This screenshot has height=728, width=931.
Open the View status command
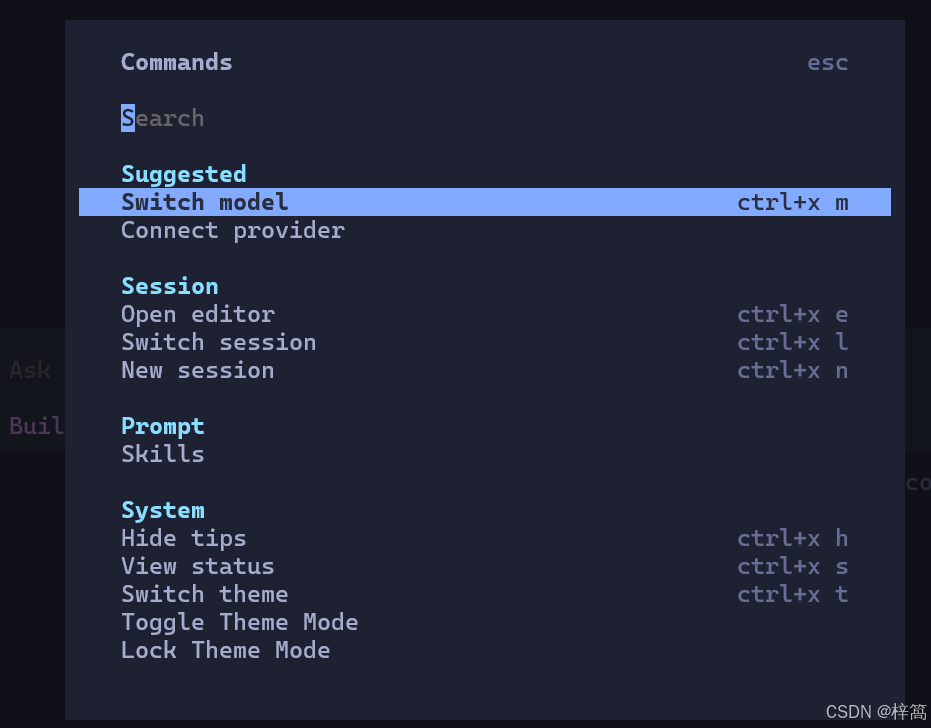(484, 566)
